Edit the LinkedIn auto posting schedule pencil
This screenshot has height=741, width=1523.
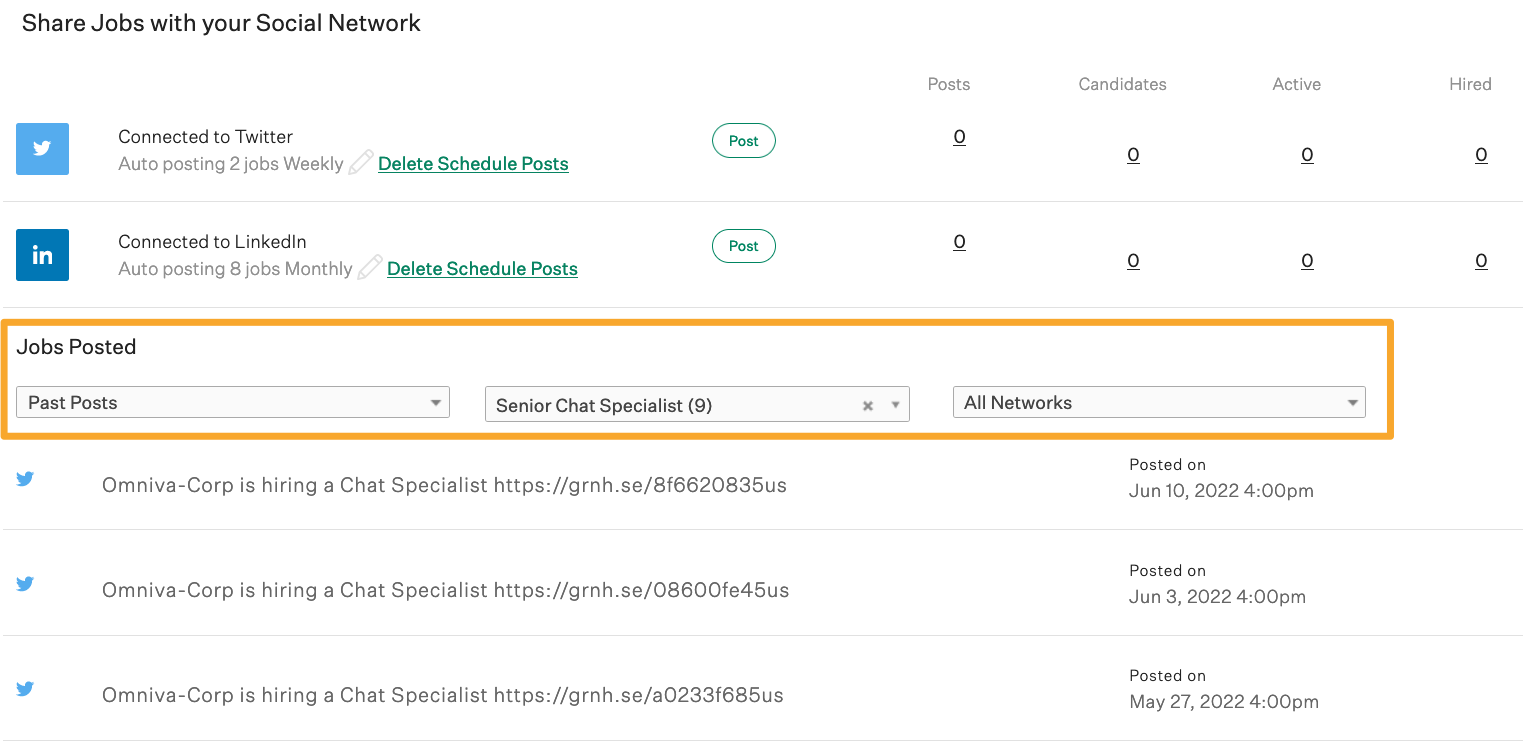370,266
